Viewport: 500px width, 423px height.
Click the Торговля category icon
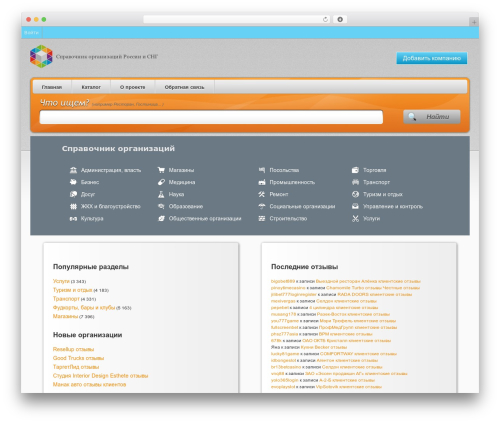point(355,170)
